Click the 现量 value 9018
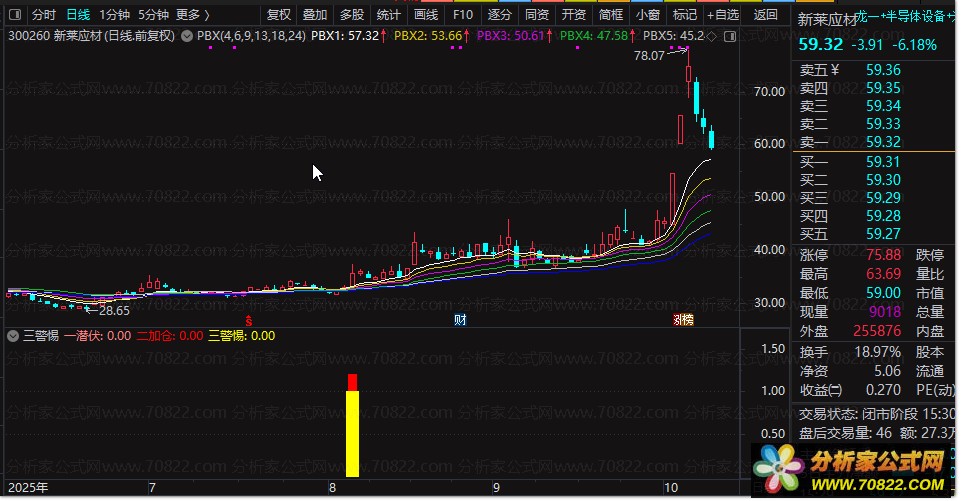The width and height of the screenshot is (961, 501). [885, 312]
